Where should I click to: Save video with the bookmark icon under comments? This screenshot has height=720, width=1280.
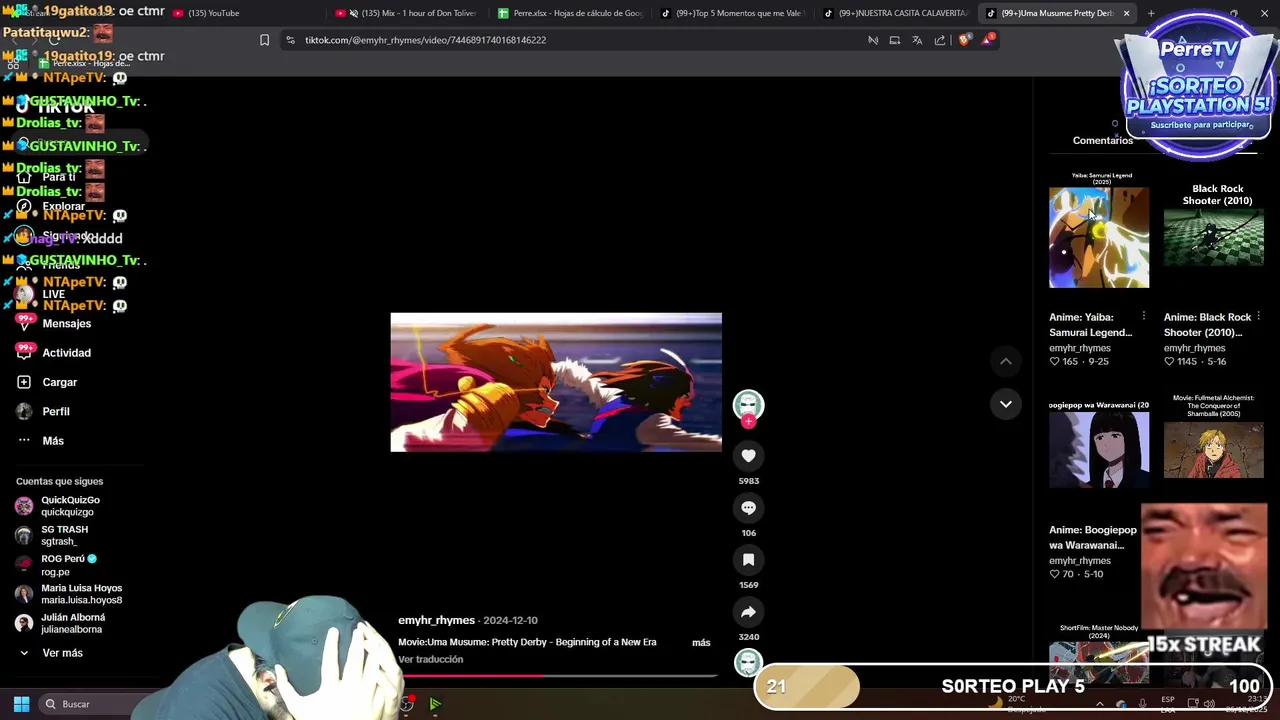point(748,560)
